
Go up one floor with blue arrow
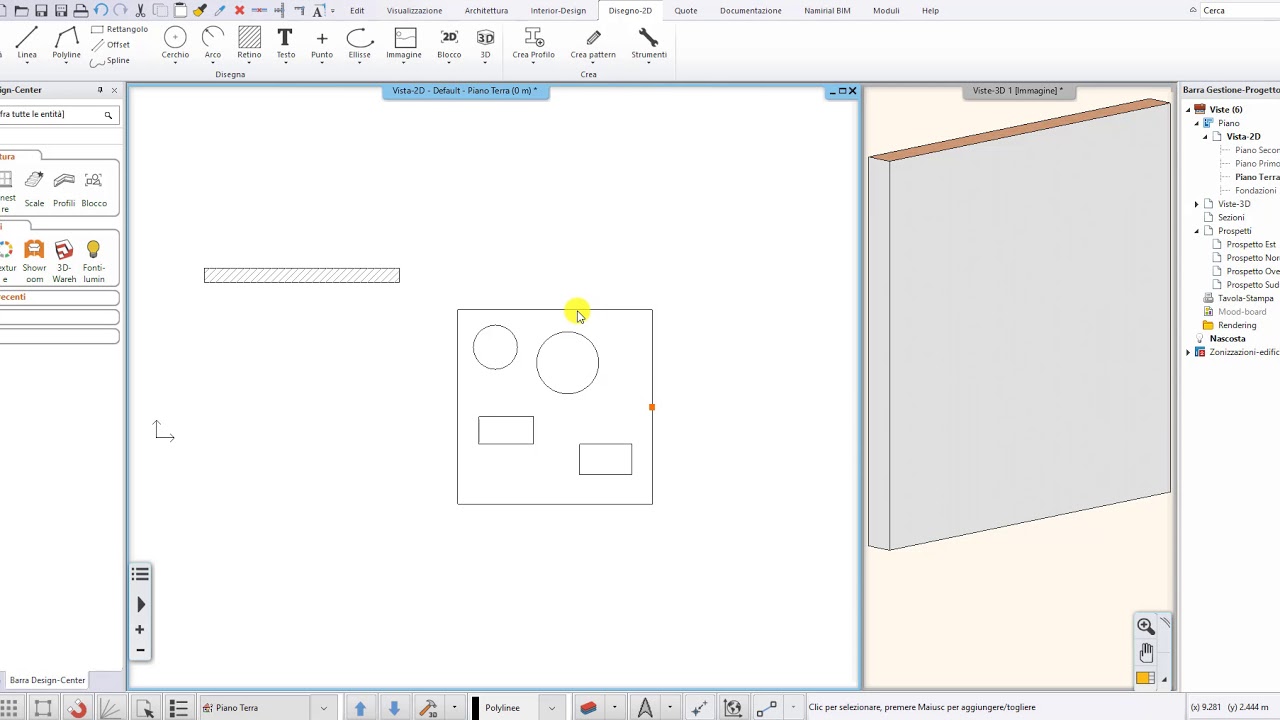pos(360,708)
